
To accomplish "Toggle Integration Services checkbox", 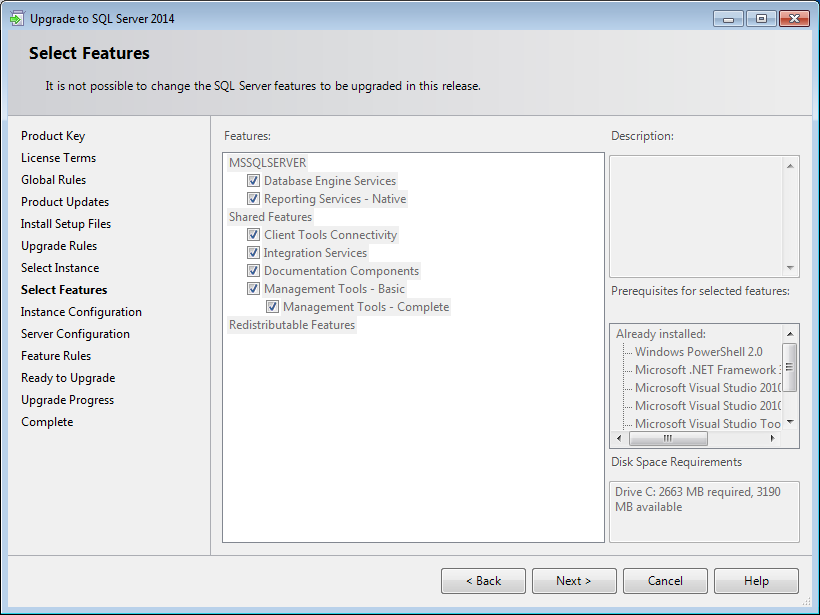I will [x=253, y=253].
